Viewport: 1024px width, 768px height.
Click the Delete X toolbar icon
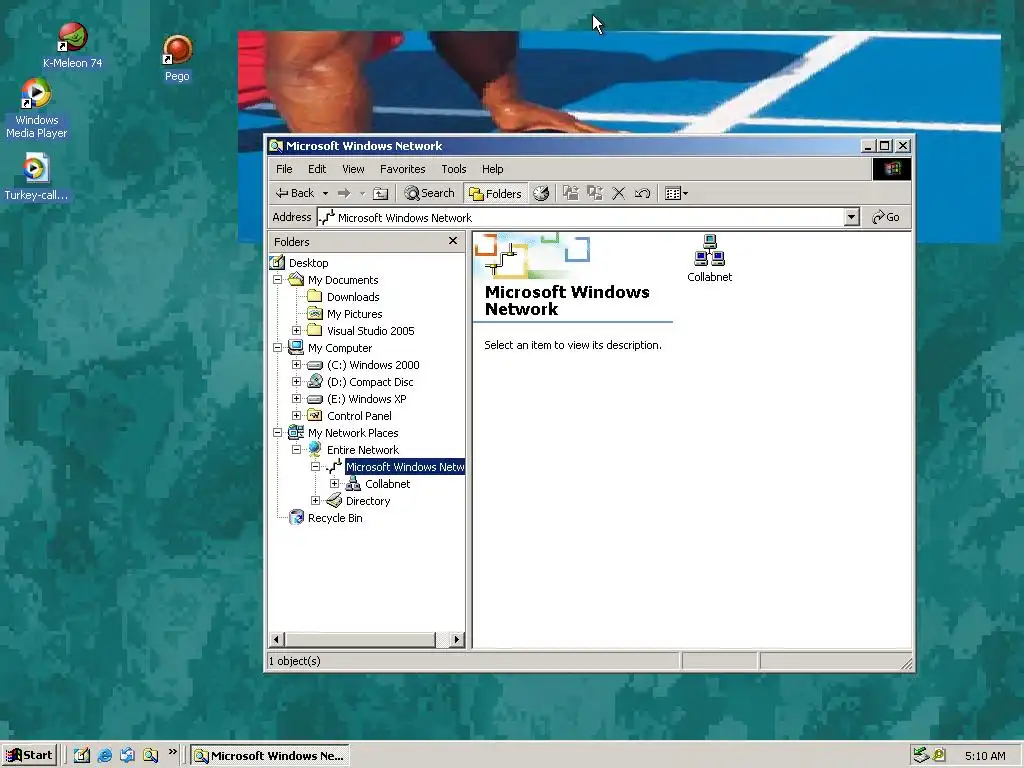tap(618, 193)
